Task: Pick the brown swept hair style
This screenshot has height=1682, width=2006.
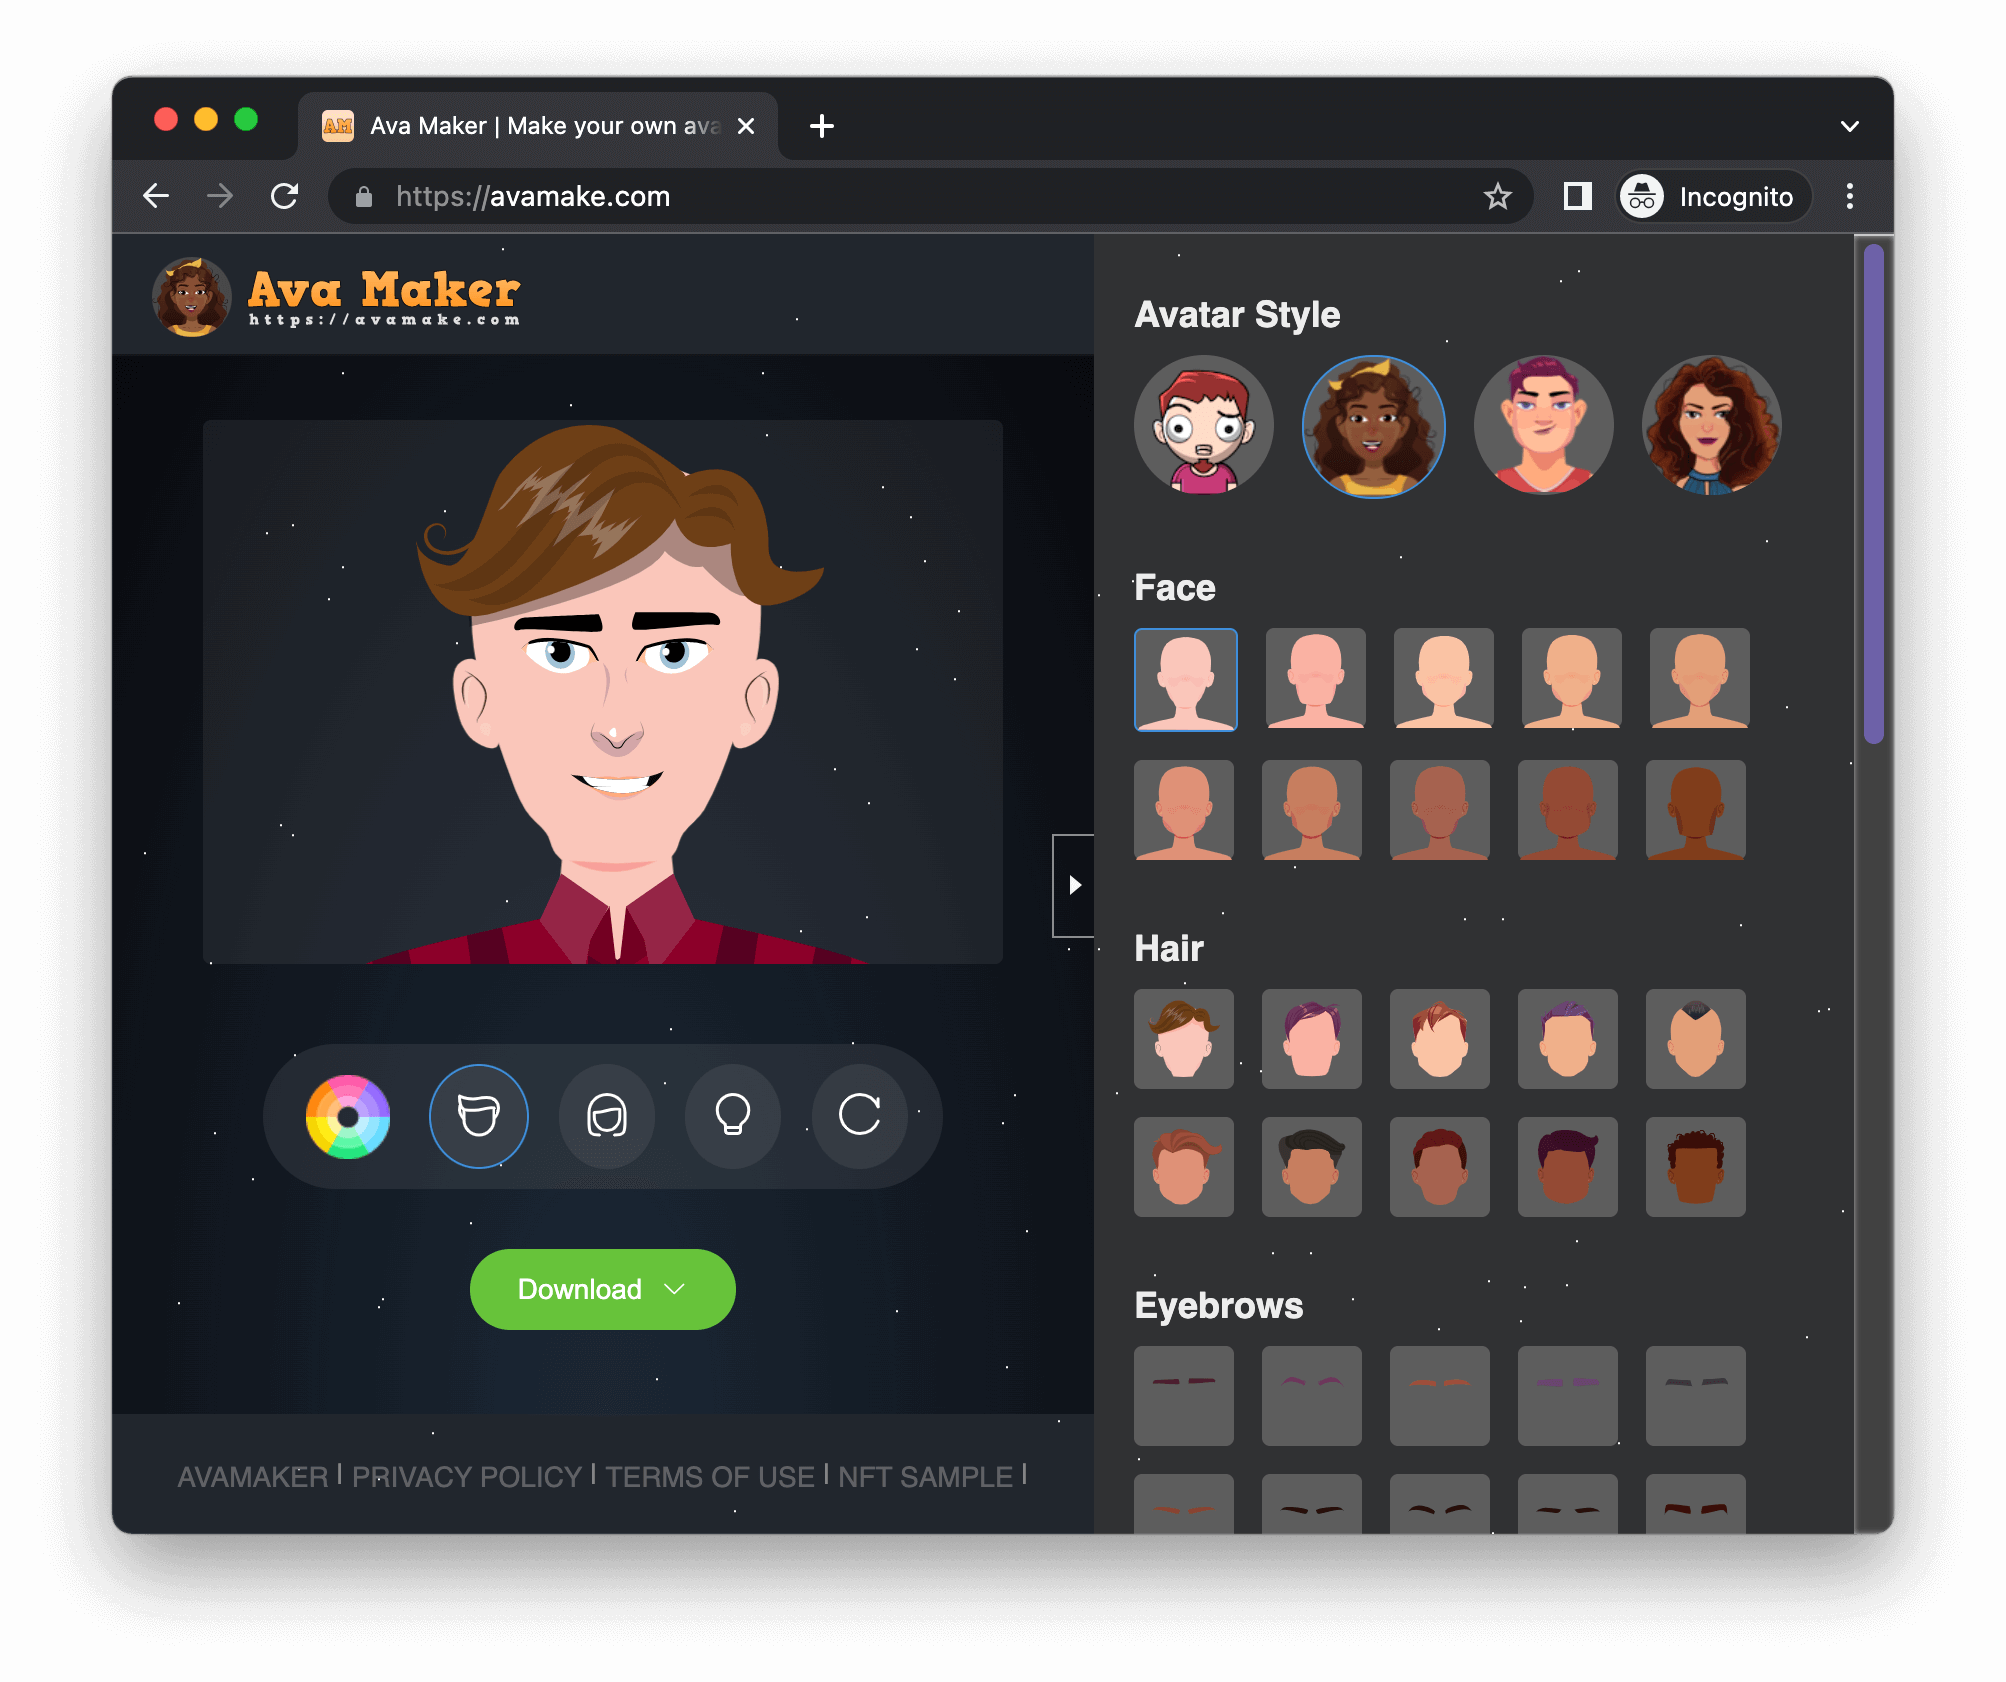Action: (1184, 1039)
